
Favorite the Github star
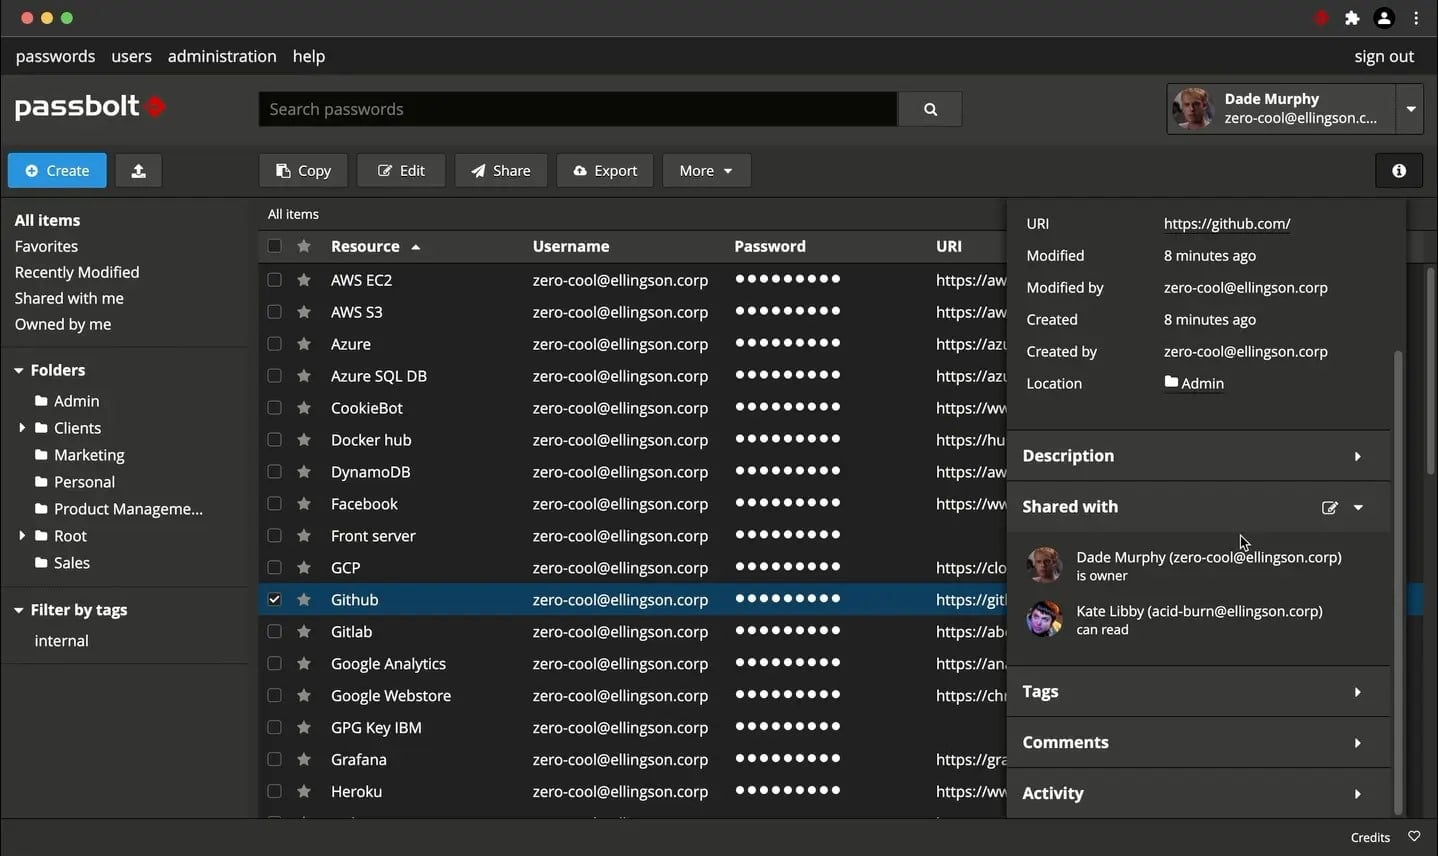304,600
